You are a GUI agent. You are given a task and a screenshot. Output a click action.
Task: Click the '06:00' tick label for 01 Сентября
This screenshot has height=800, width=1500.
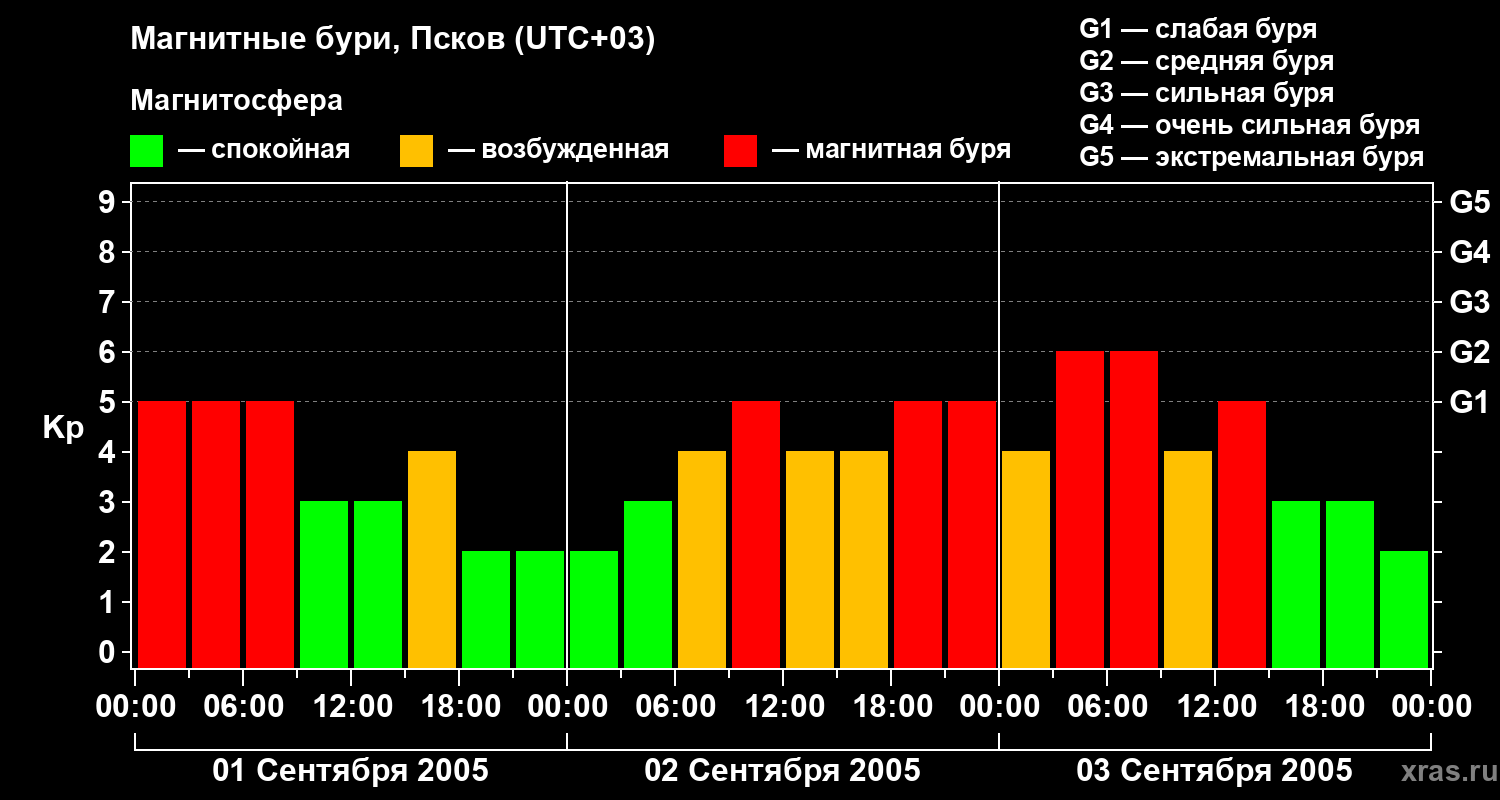tap(243, 706)
